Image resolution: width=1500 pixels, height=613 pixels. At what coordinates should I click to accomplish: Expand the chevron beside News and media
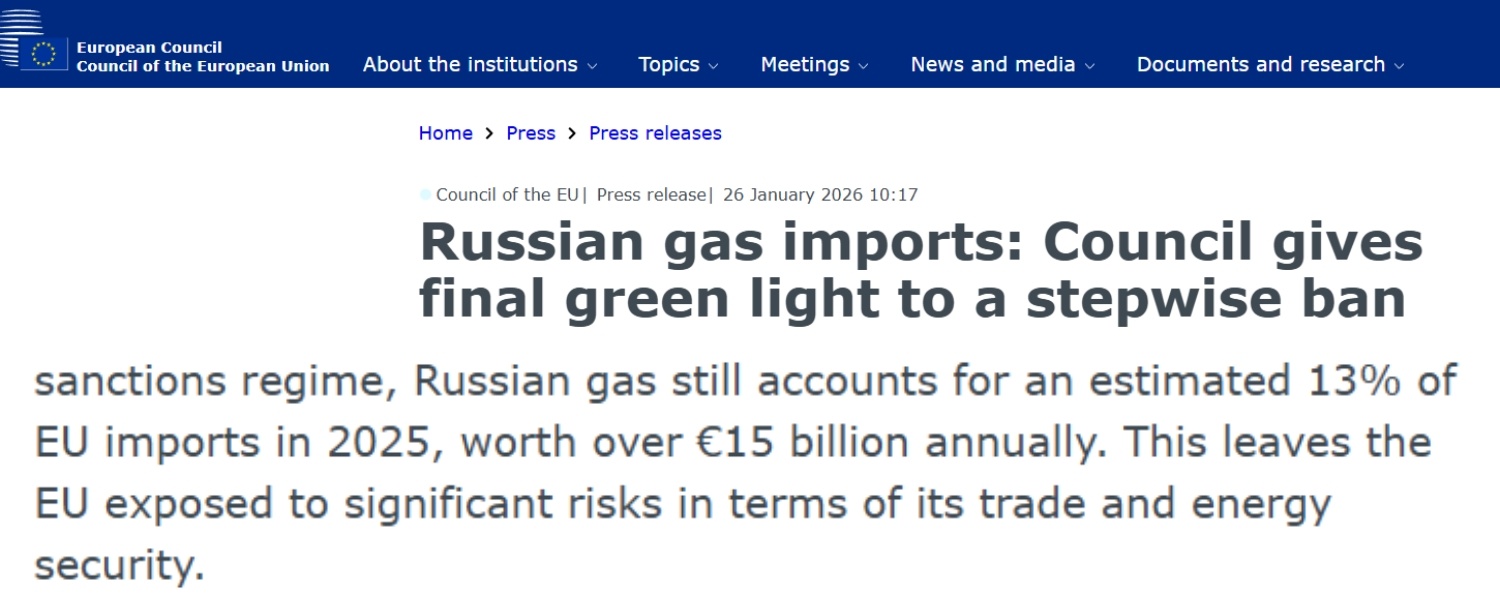click(x=1090, y=67)
